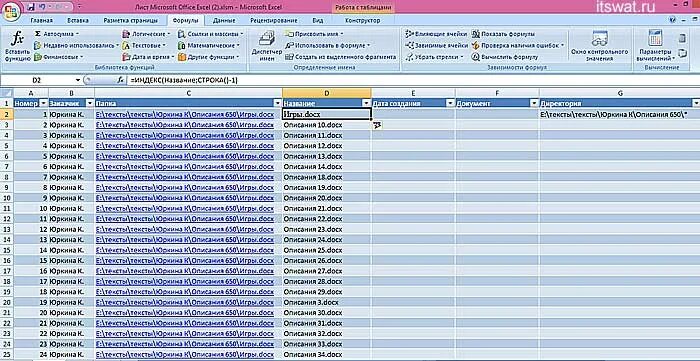Screen dimensions: 700x361
Task: Open the Office button menu
Action: pyautogui.click(x=11, y=12)
